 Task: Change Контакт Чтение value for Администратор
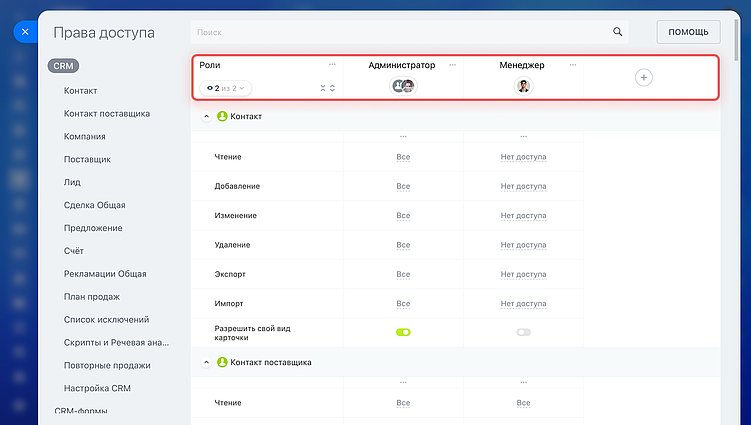click(x=403, y=157)
